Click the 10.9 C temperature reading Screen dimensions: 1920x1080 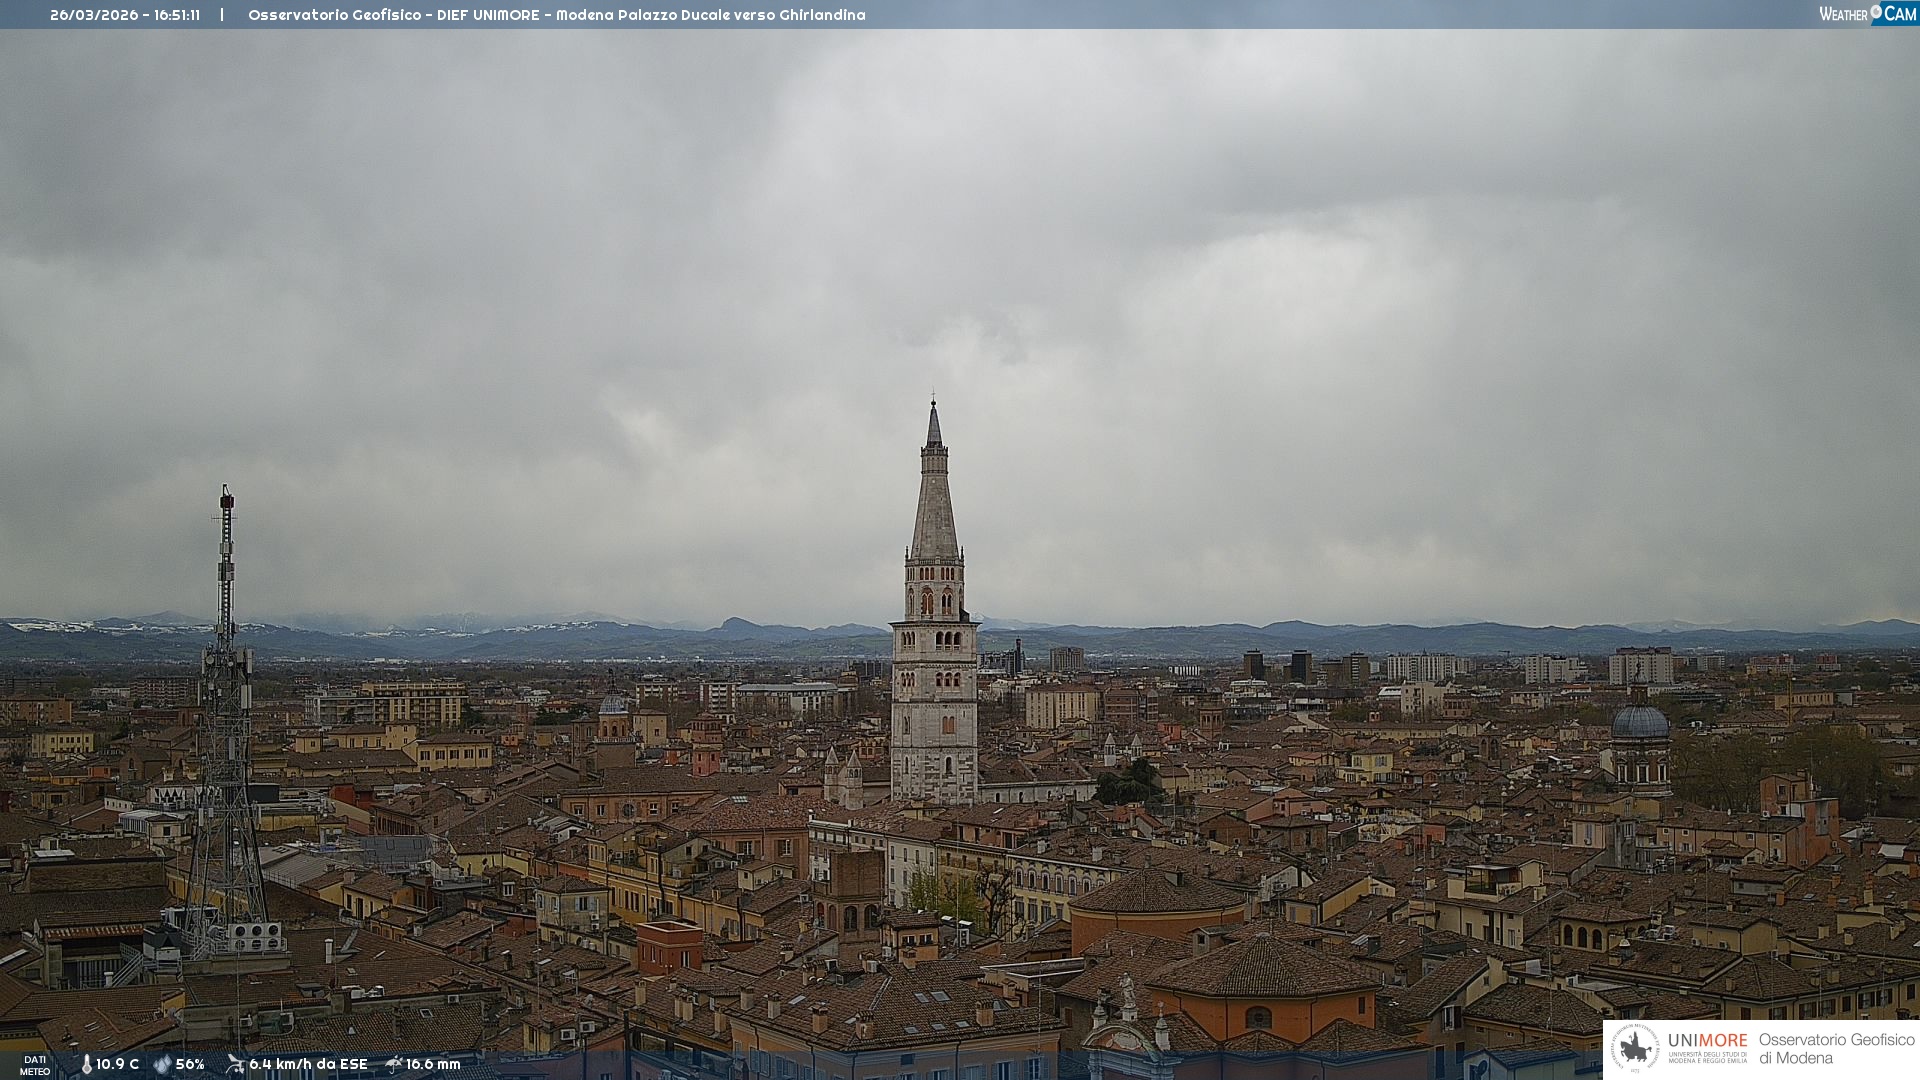click(117, 1064)
